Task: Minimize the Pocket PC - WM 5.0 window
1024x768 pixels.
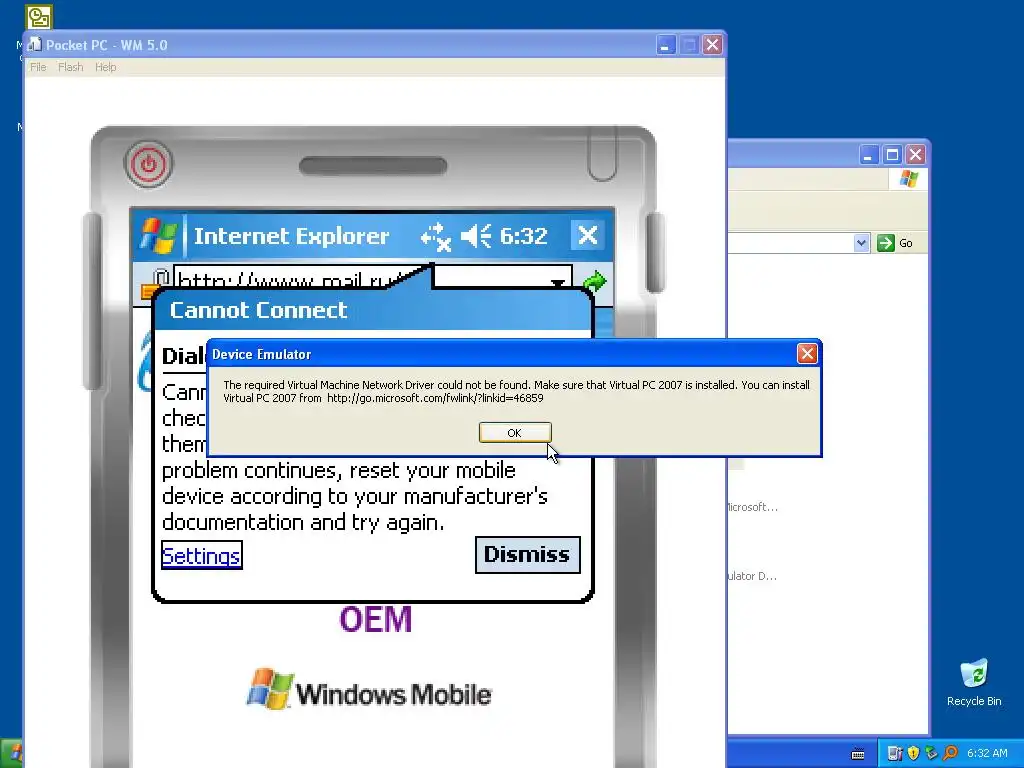Action: (x=665, y=45)
